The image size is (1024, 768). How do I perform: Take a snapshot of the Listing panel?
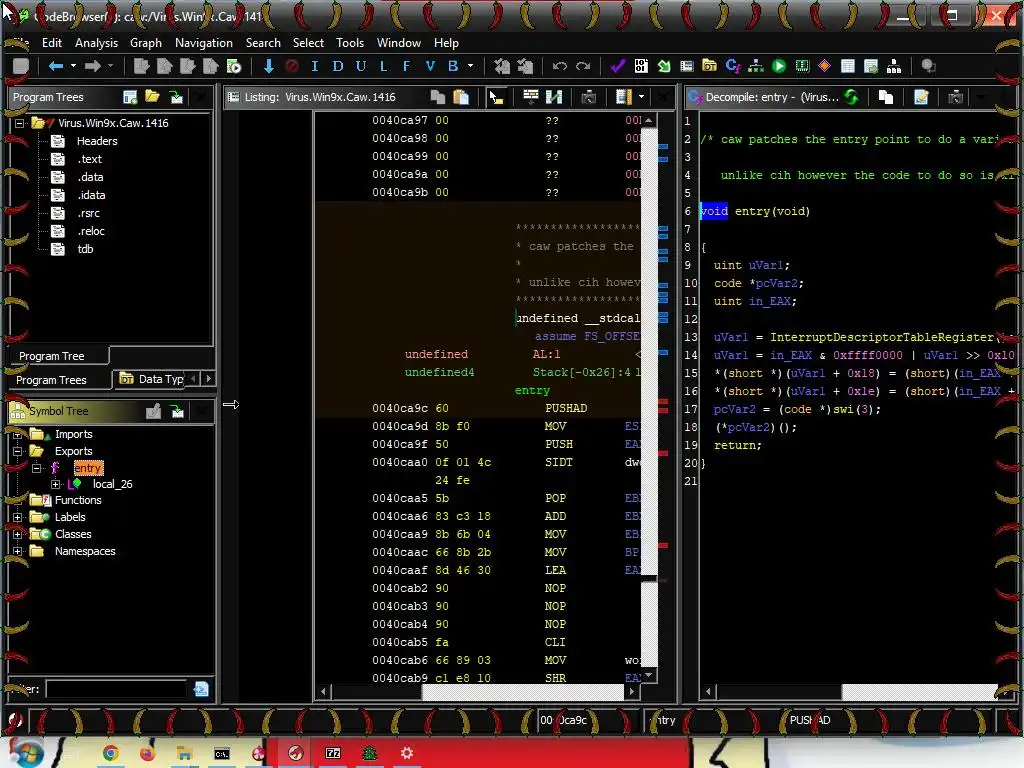click(588, 97)
